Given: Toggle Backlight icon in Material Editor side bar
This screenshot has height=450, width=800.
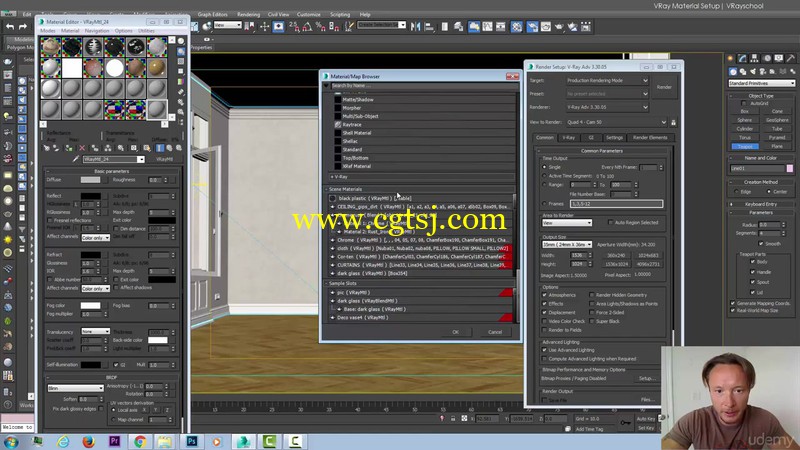Looking at the screenshot, I should [x=181, y=52].
